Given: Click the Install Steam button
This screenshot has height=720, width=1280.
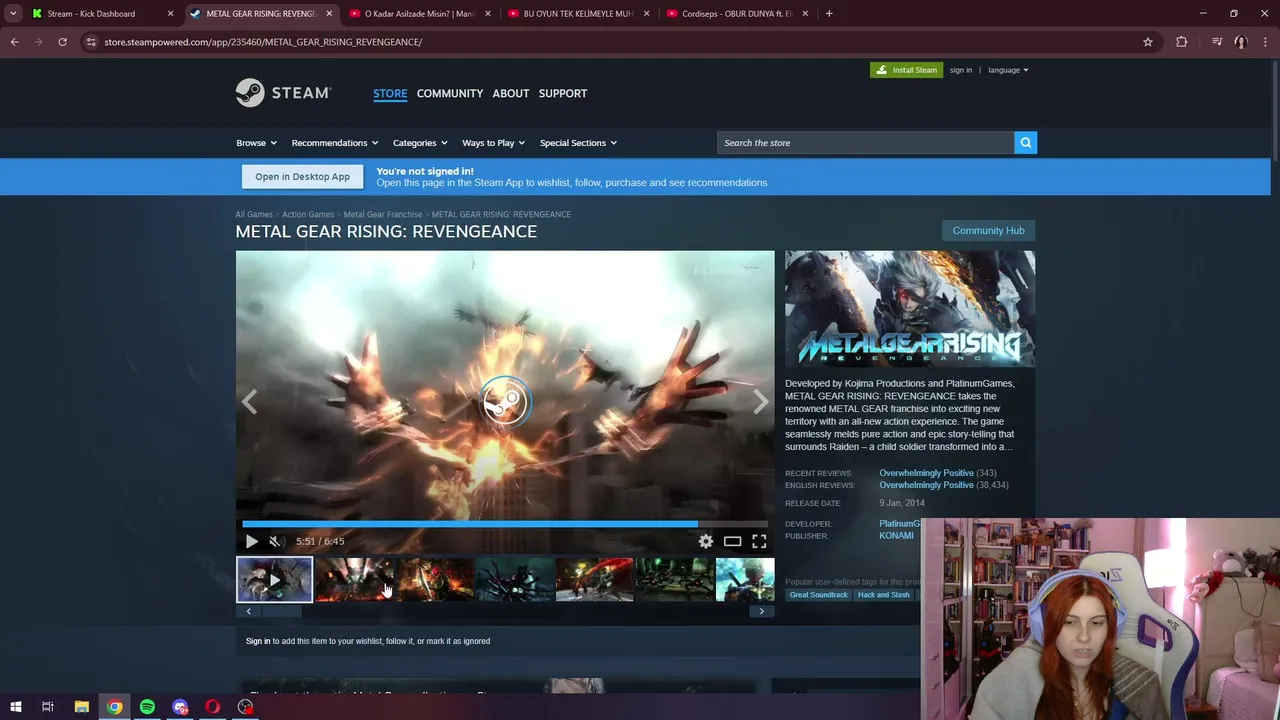Looking at the screenshot, I should 906,70.
